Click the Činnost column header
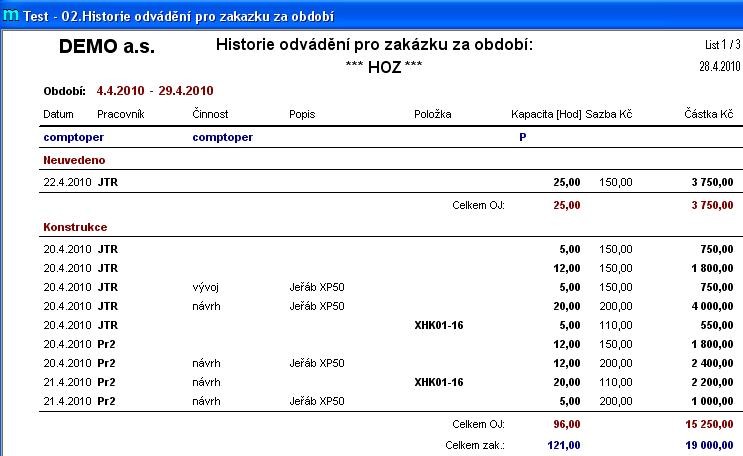 pos(210,114)
